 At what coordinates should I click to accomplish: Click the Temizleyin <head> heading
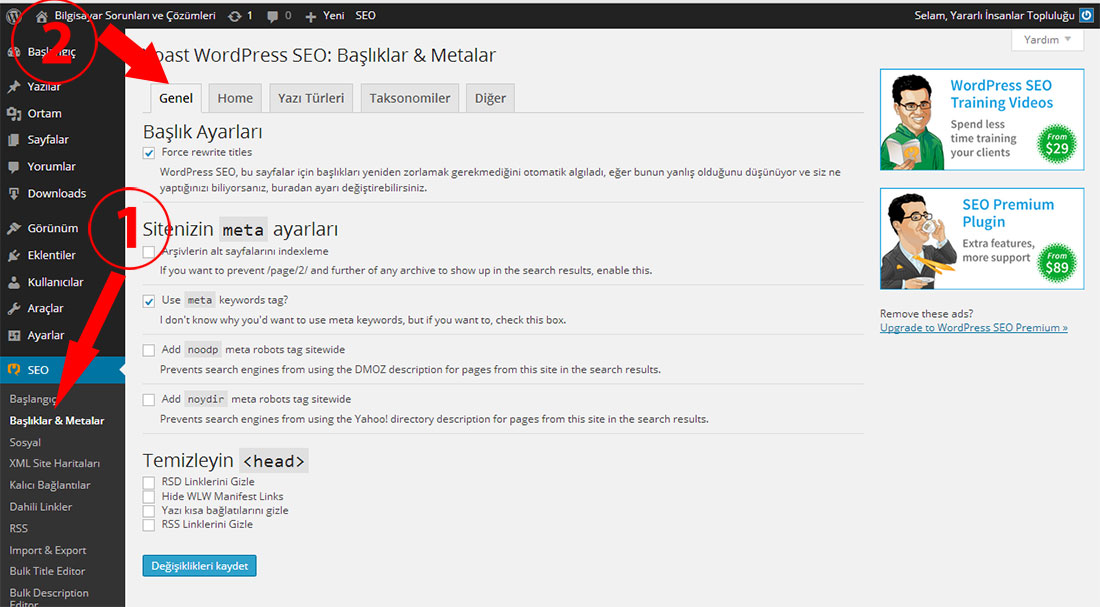pyautogui.click(x=225, y=461)
